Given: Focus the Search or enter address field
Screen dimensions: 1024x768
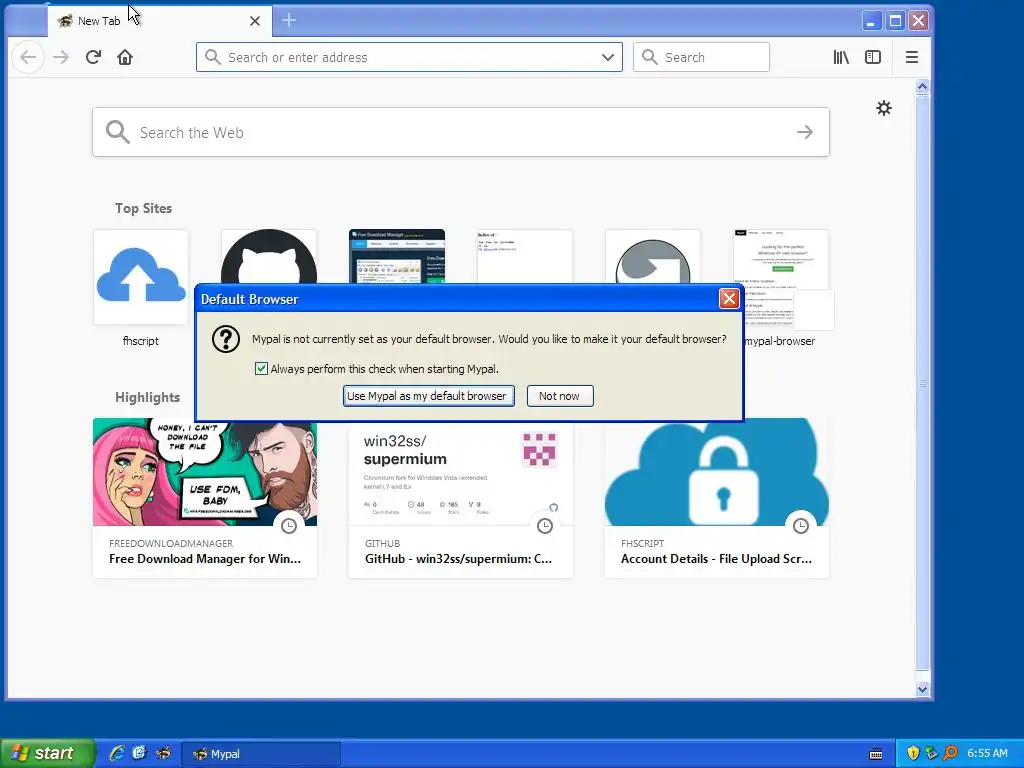Looking at the screenshot, I should click(x=409, y=57).
